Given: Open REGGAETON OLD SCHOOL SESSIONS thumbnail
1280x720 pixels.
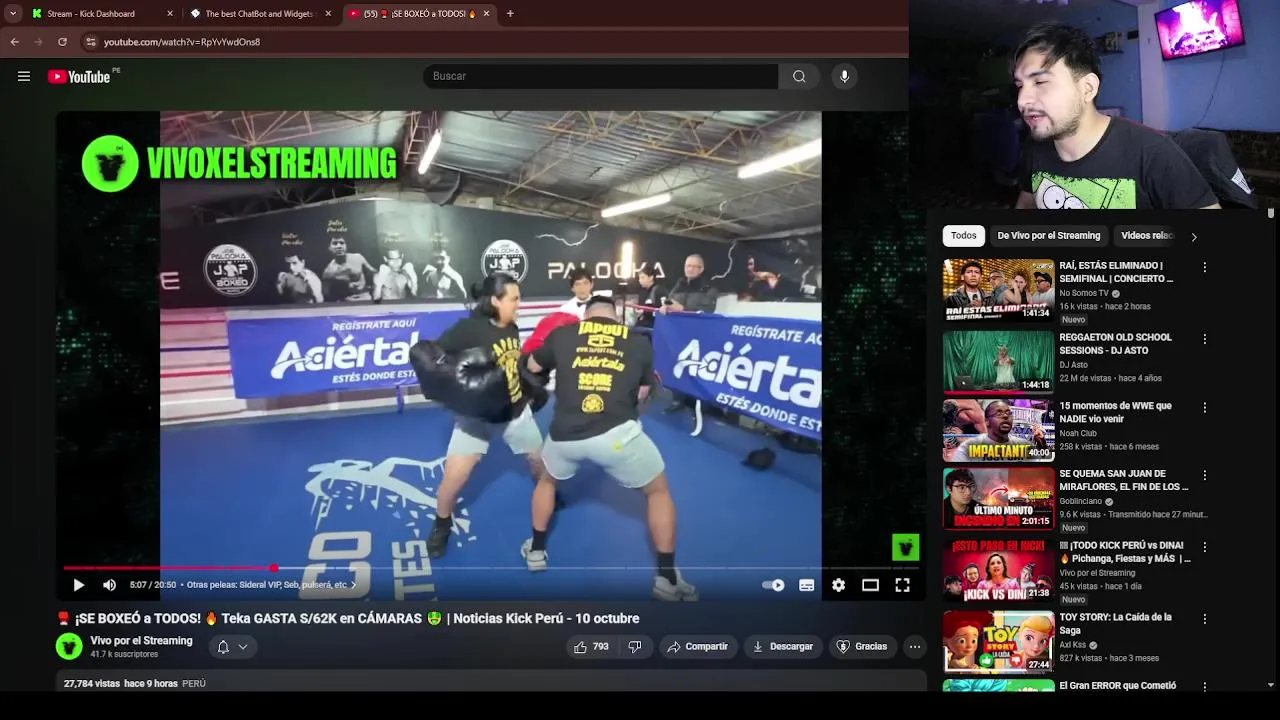Looking at the screenshot, I should 998,362.
